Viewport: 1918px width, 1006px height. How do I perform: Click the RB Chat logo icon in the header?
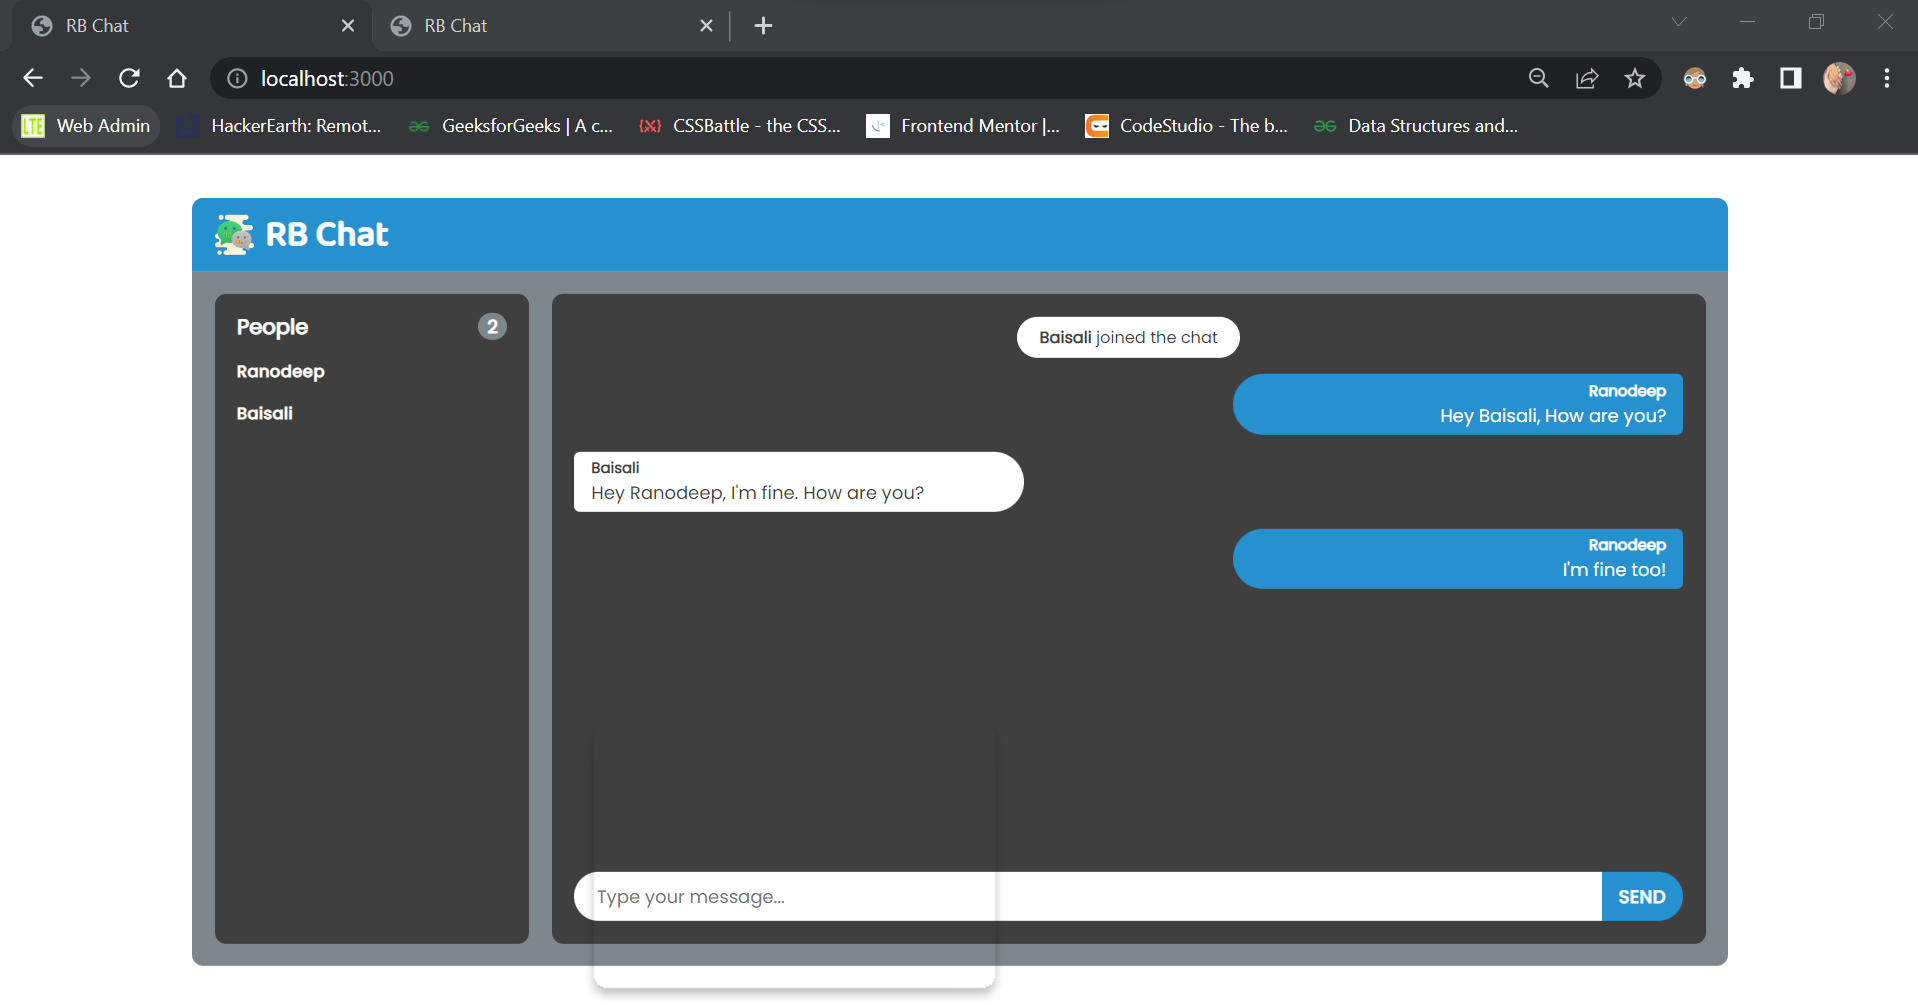233,234
